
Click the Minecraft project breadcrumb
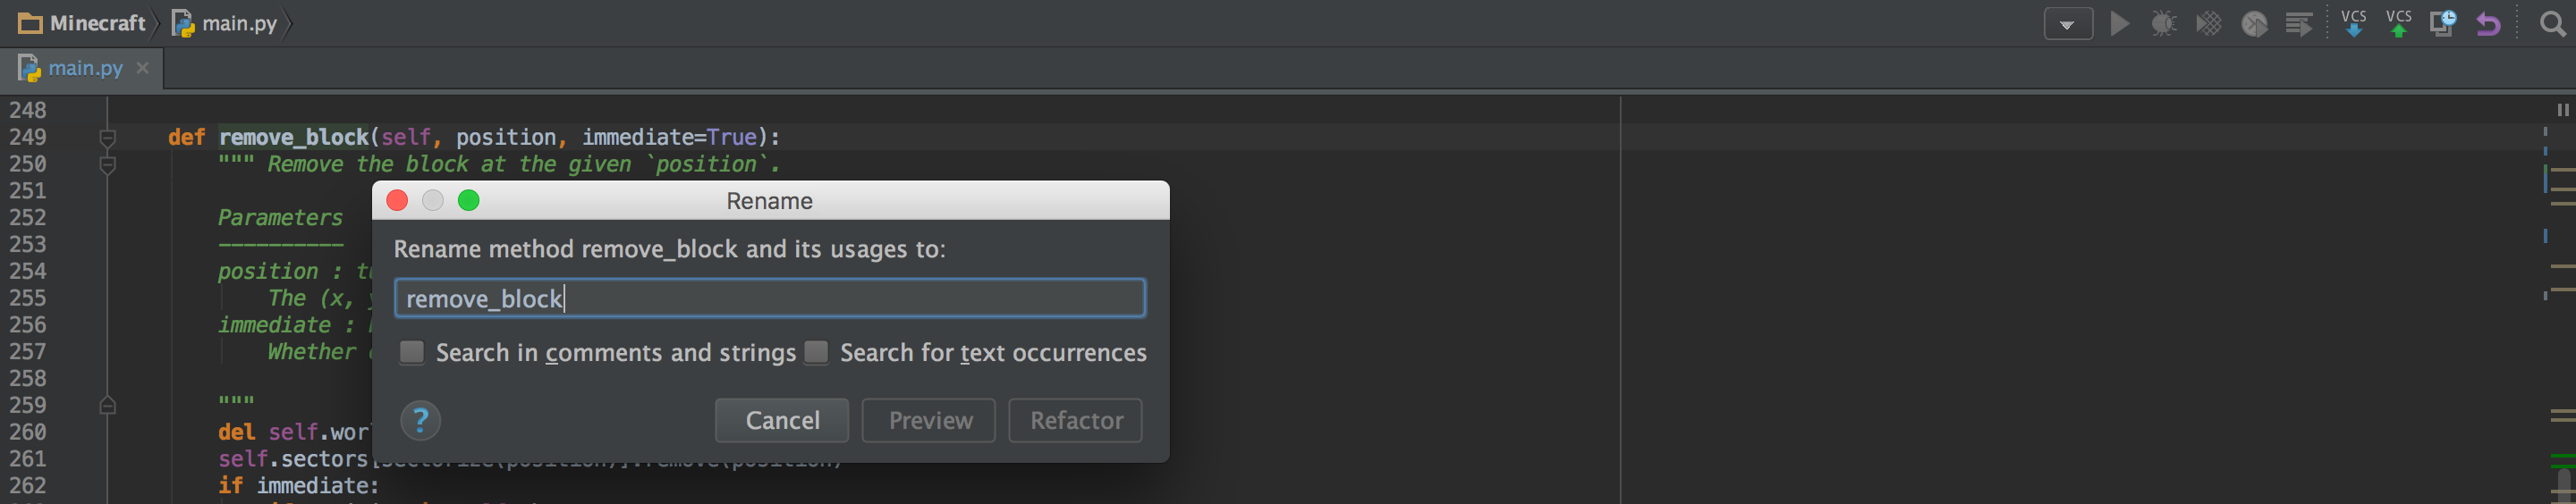[84, 23]
